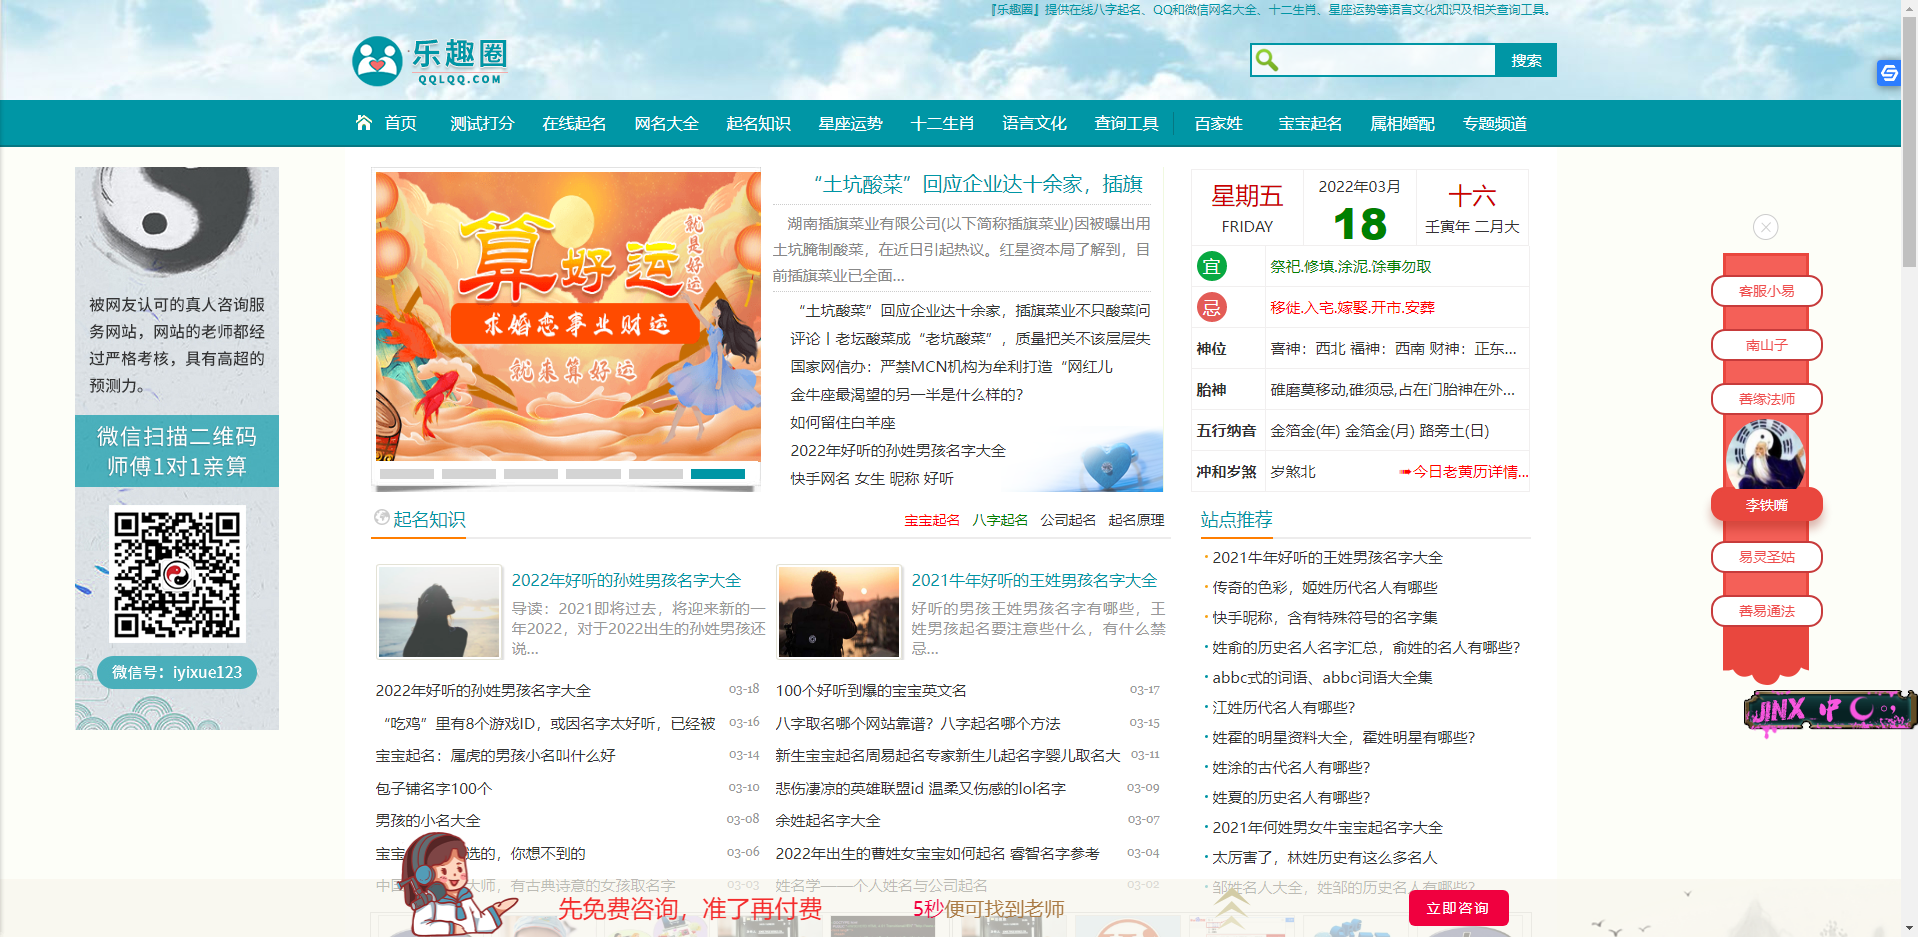Go to 在线起名 section
1918x937 pixels.
(574, 123)
